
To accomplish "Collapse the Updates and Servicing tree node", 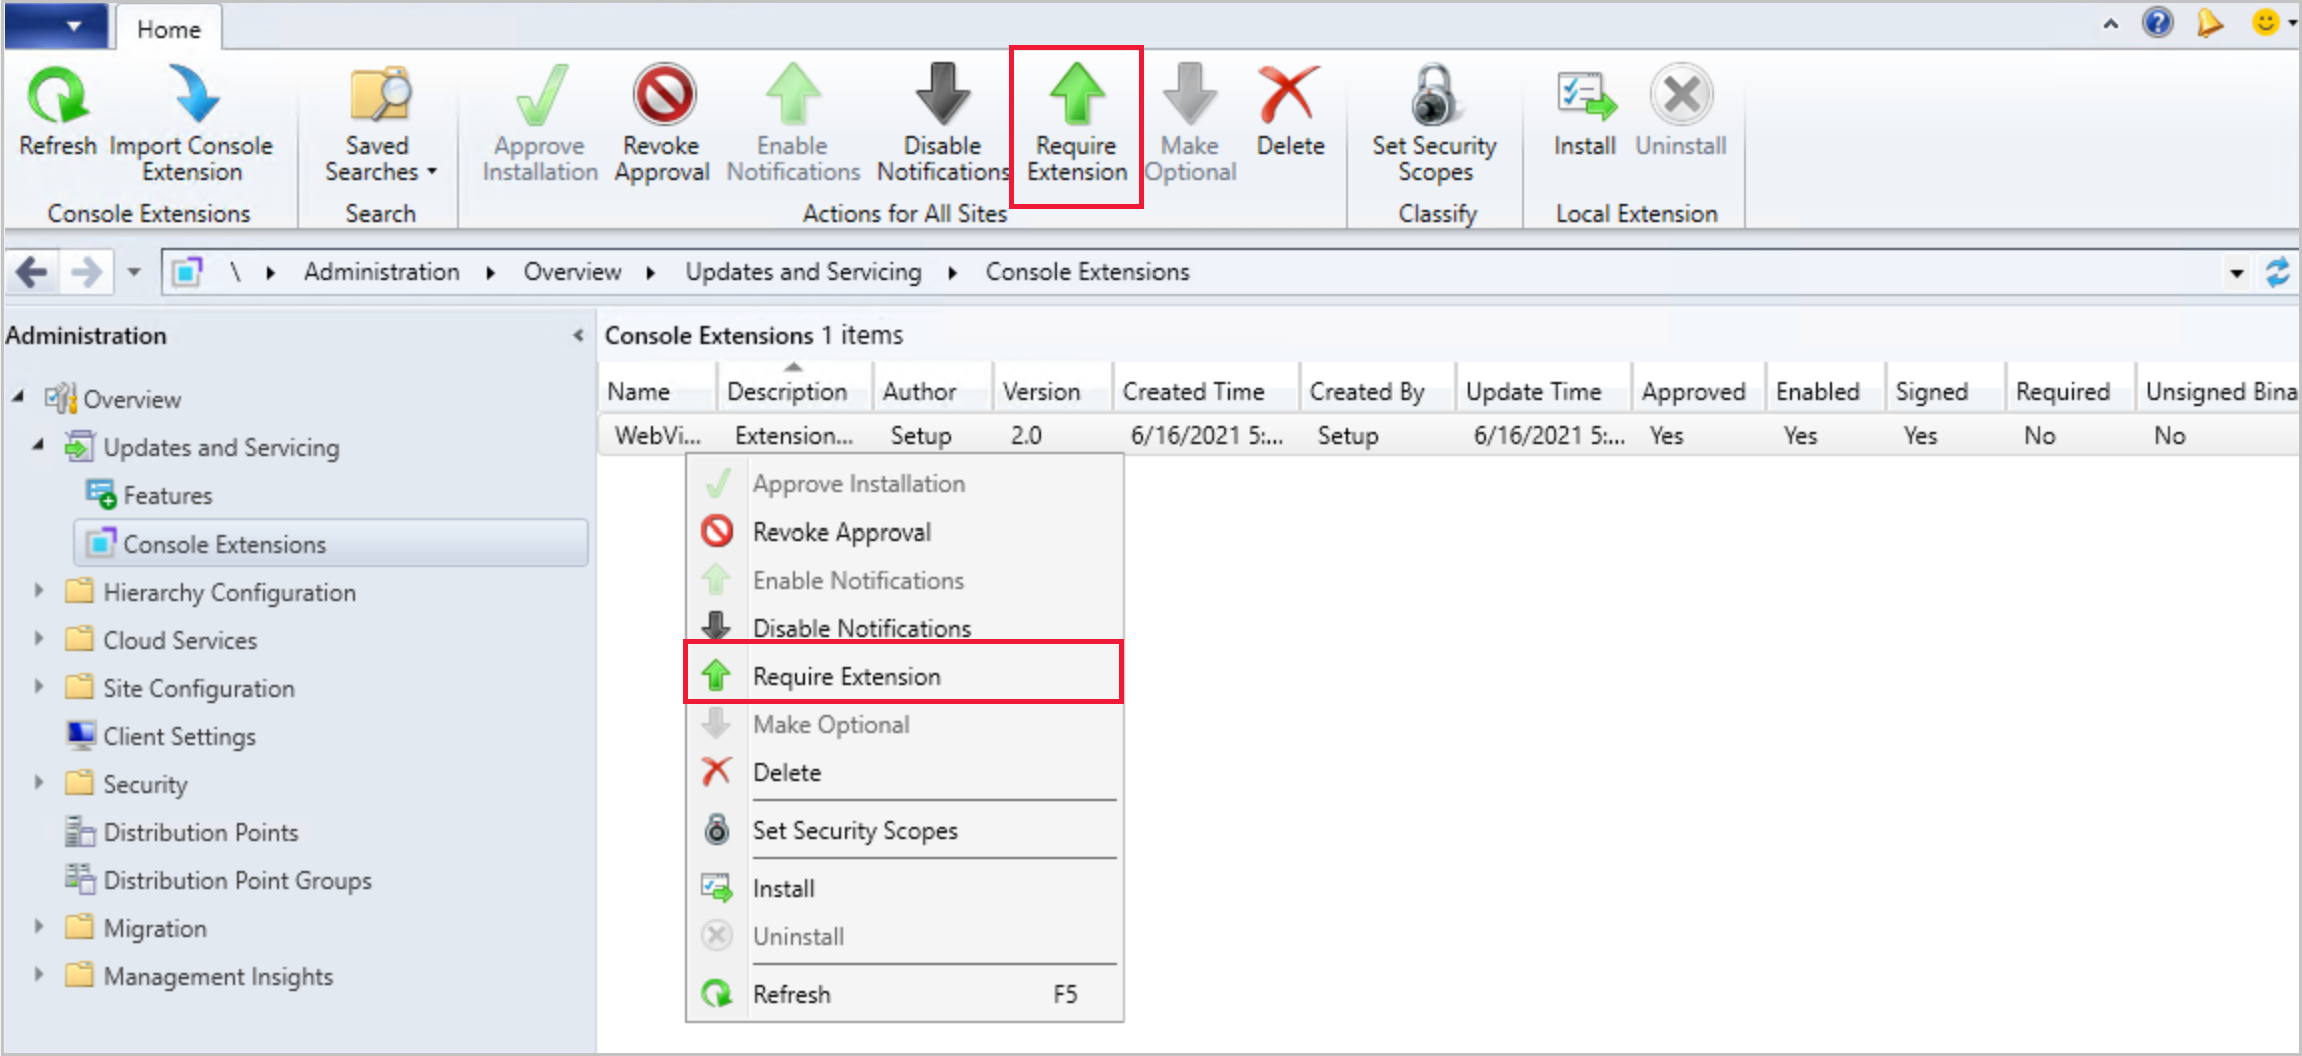I will coord(39,445).
